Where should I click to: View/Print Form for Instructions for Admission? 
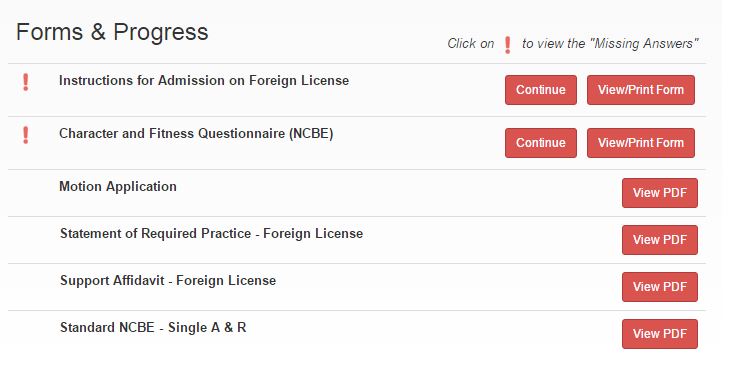pos(641,90)
